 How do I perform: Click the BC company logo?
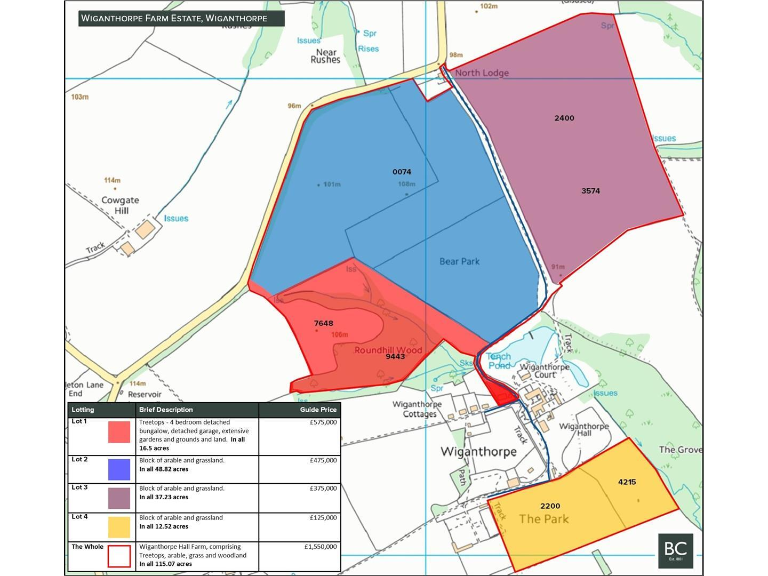[674, 550]
